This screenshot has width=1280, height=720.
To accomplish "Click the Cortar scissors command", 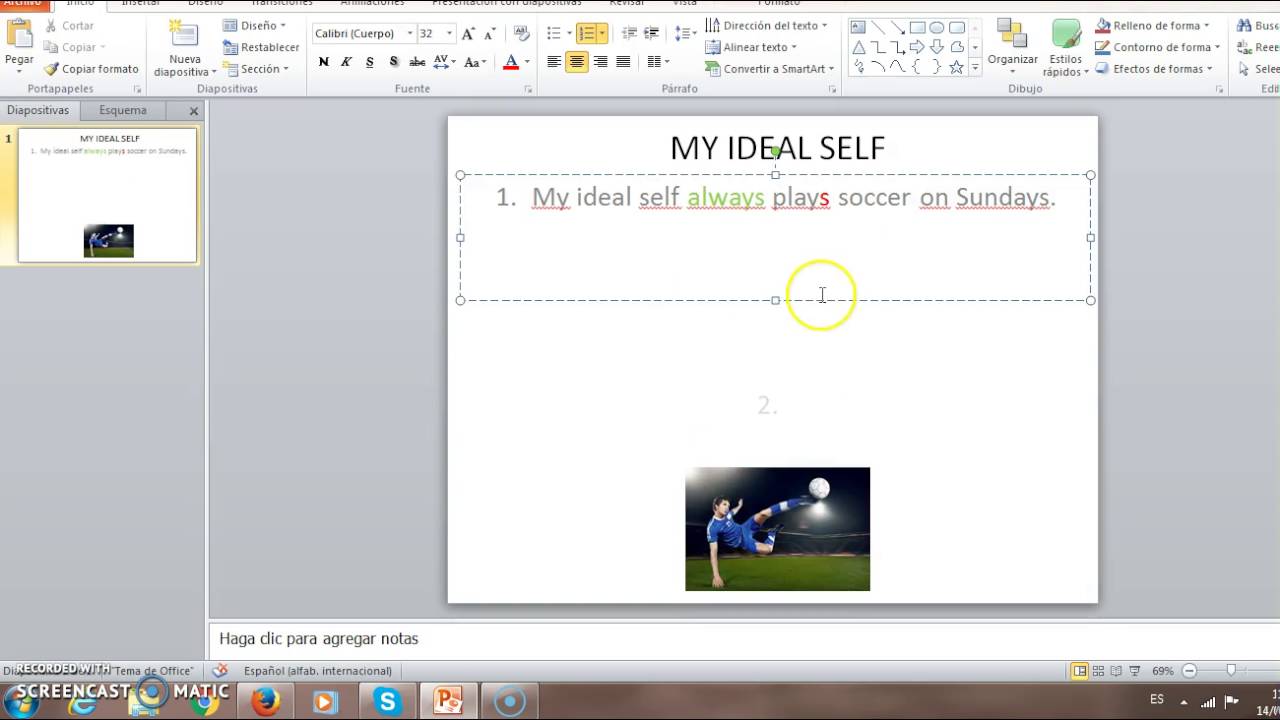I will point(69,26).
